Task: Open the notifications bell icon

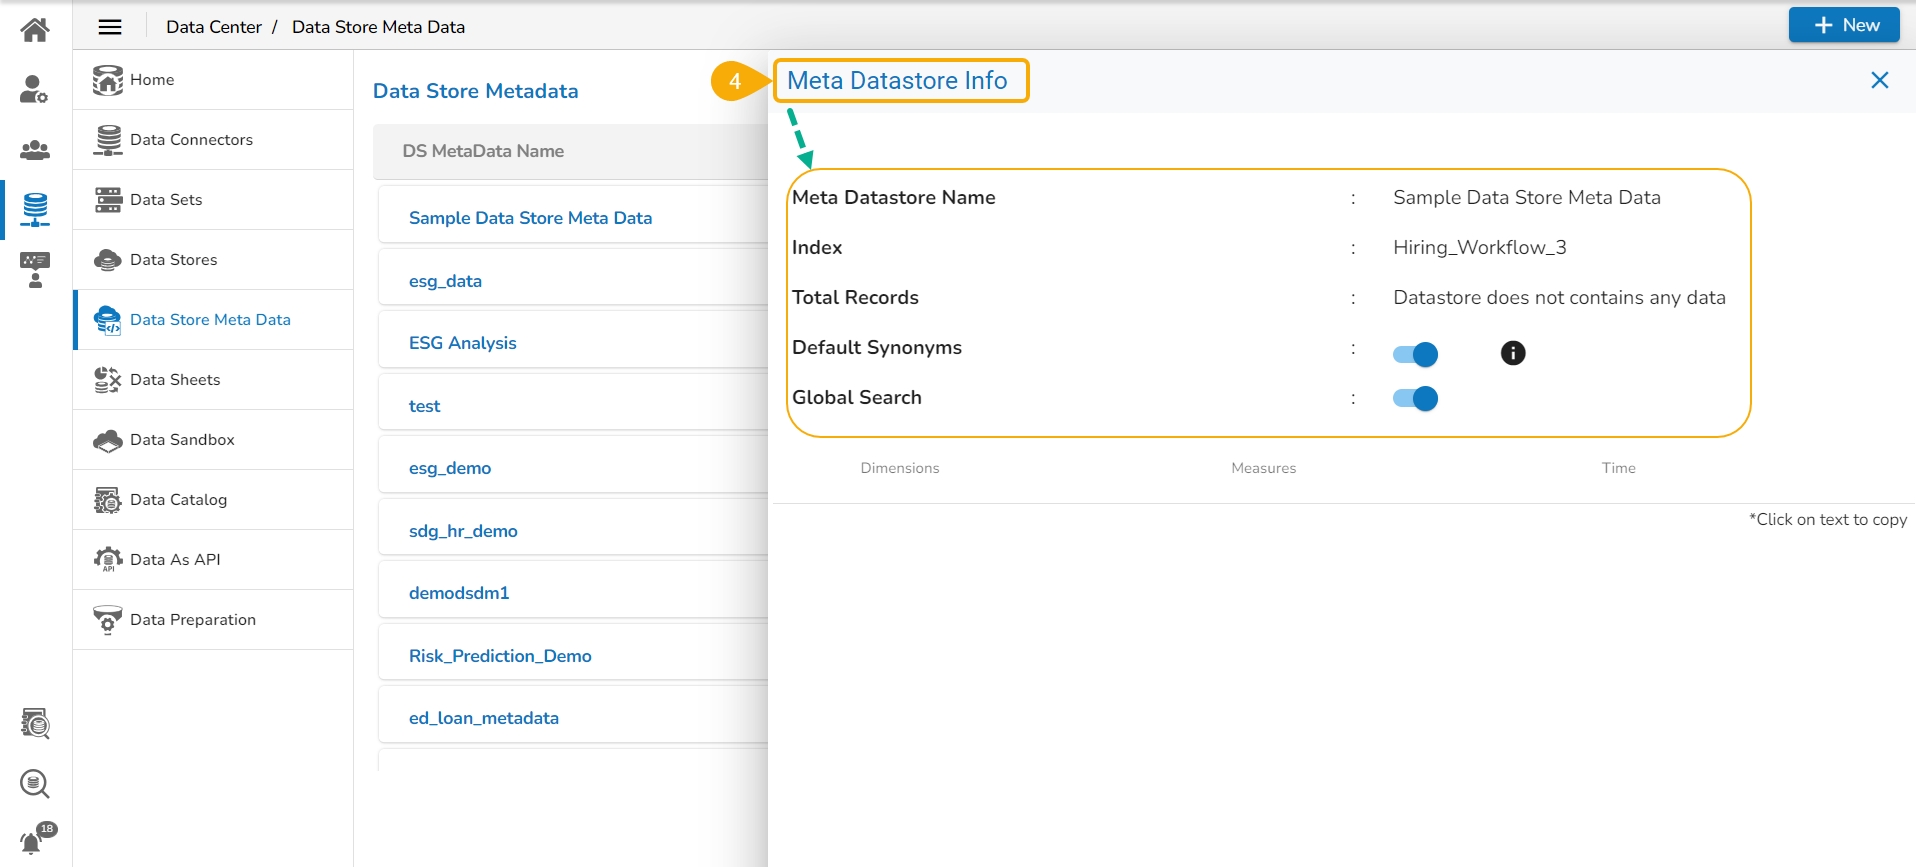Action: click(33, 841)
